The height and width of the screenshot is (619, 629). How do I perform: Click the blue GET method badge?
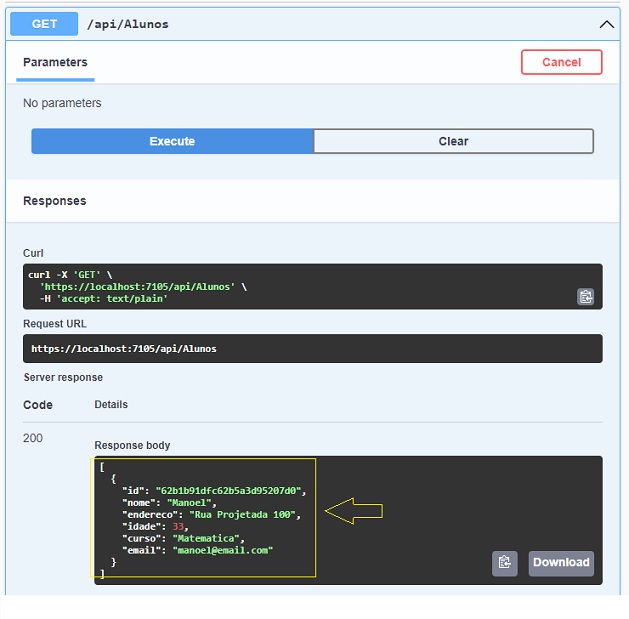point(44,24)
